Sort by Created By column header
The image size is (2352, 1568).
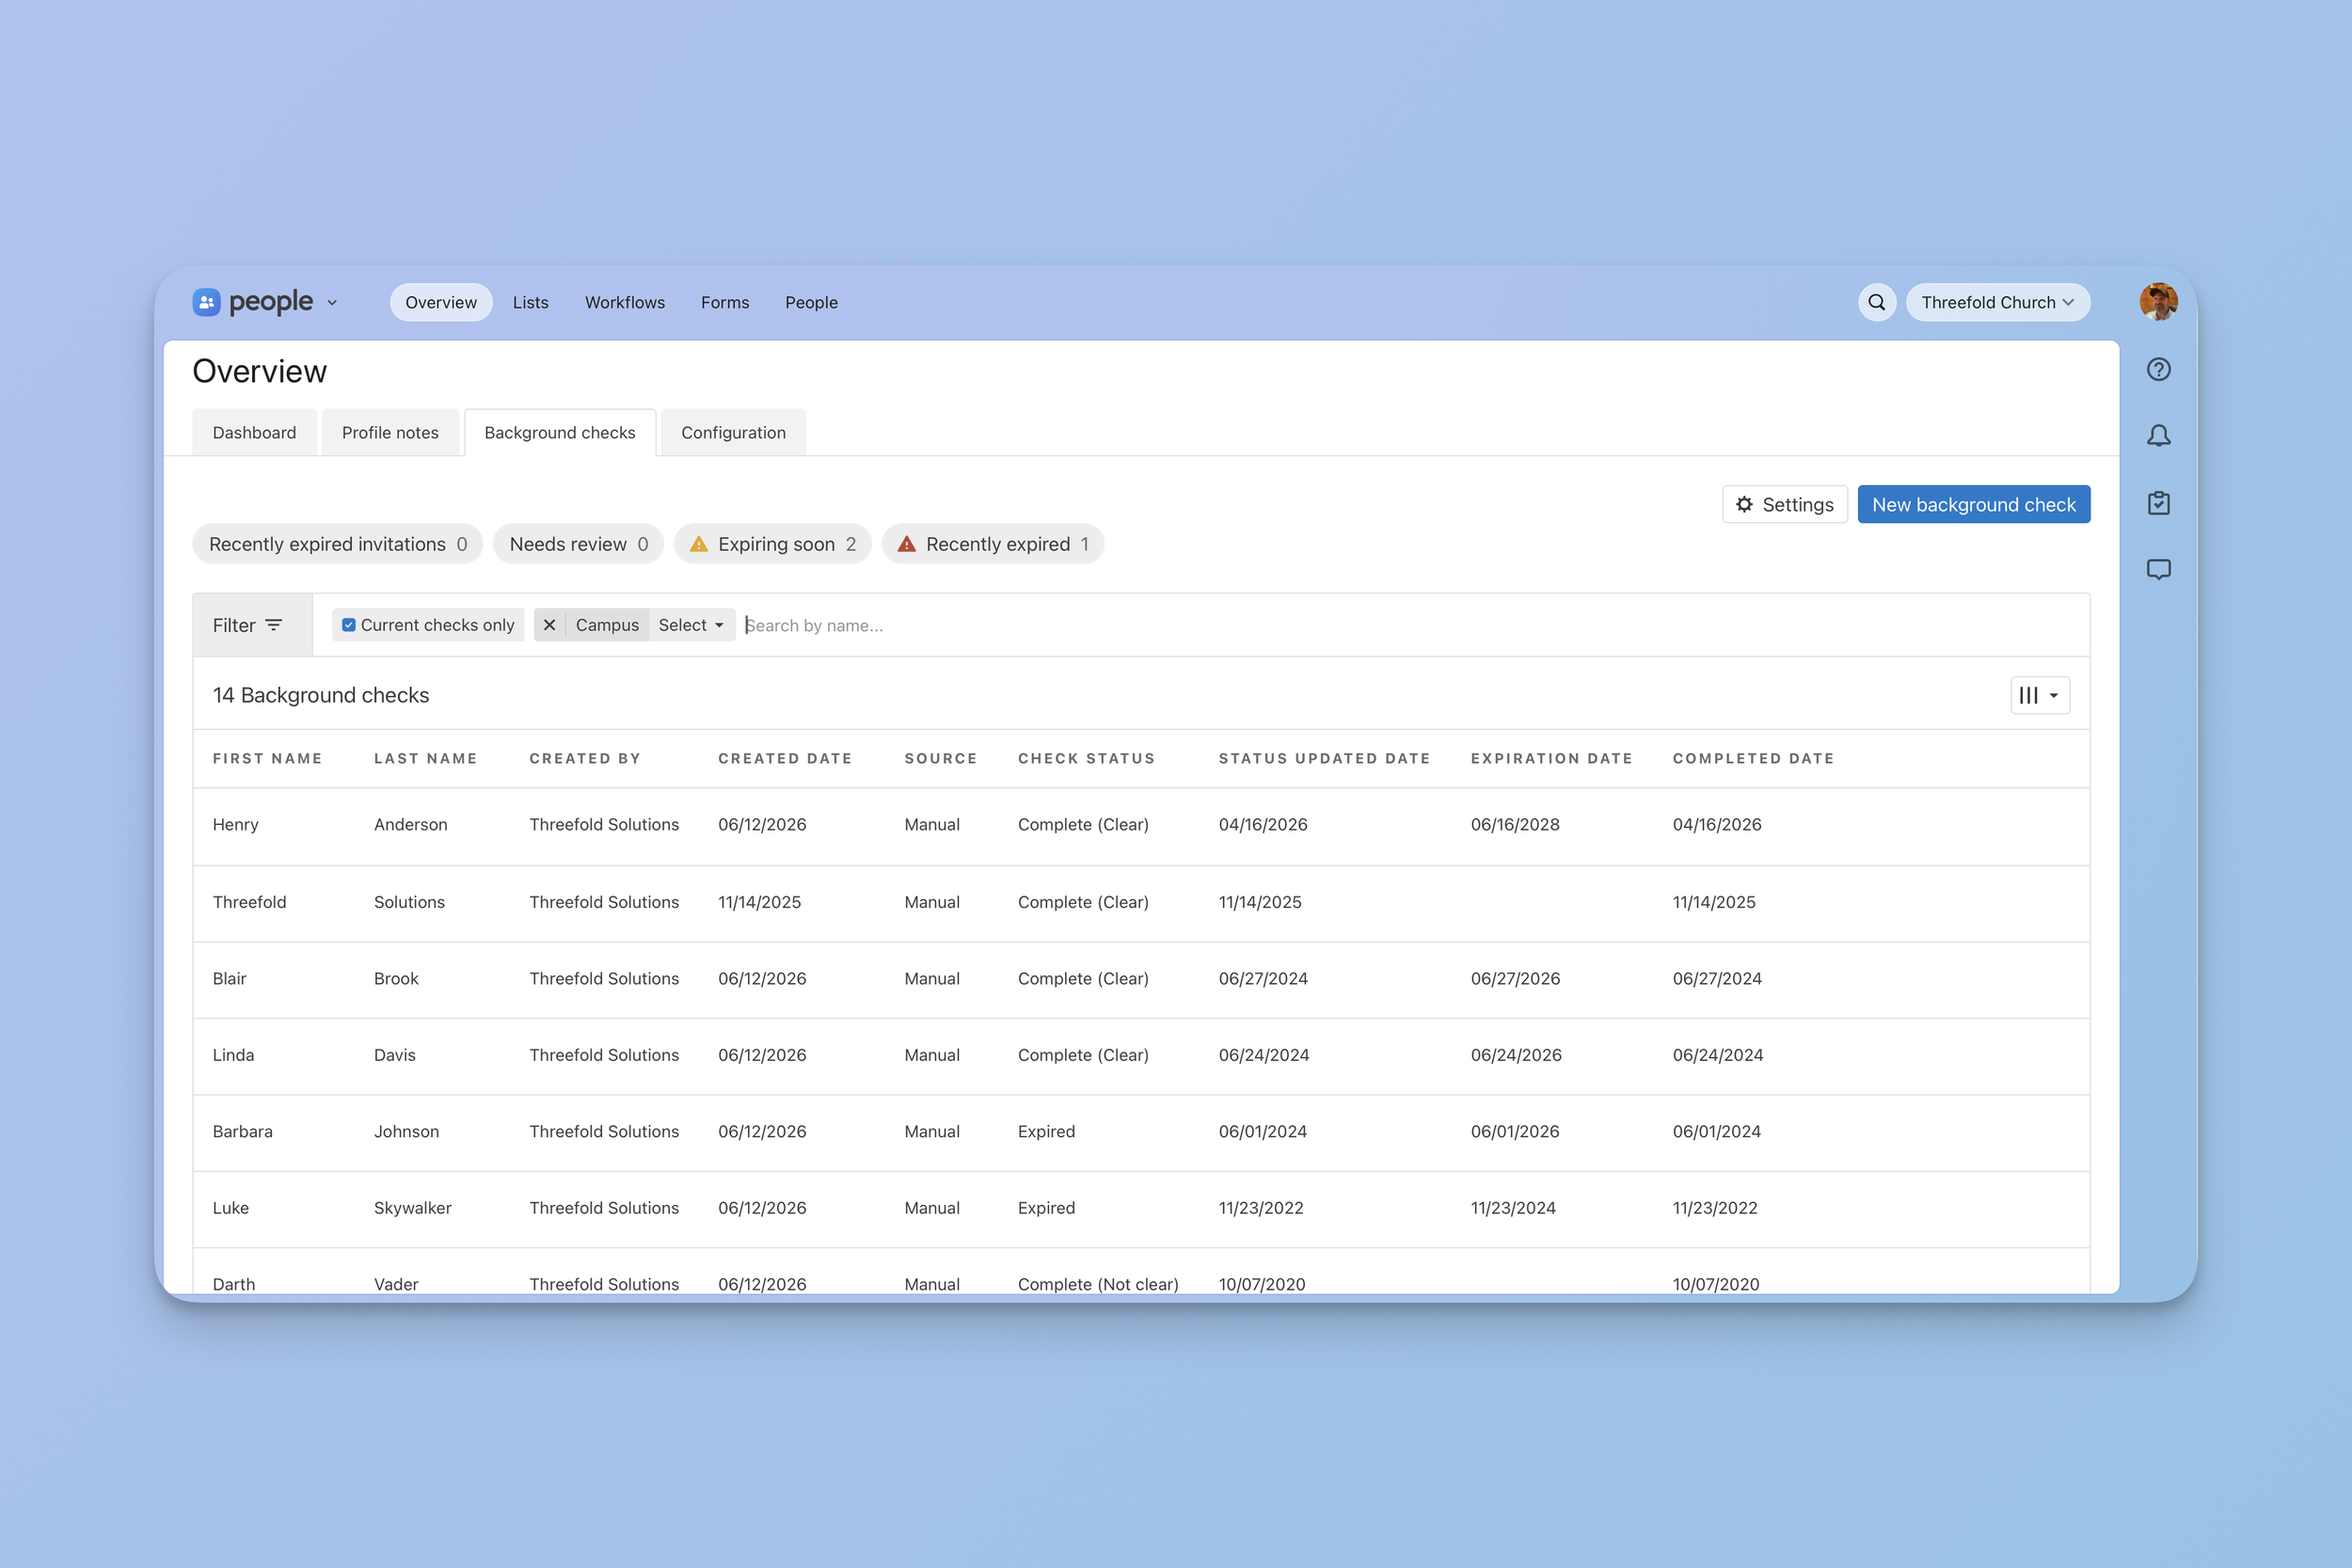click(x=585, y=758)
